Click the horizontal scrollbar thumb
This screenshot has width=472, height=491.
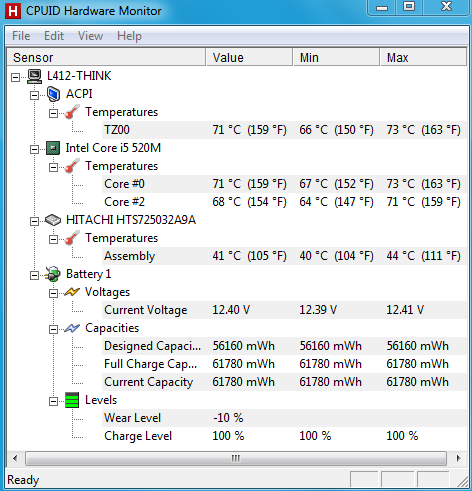coord(236,459)
